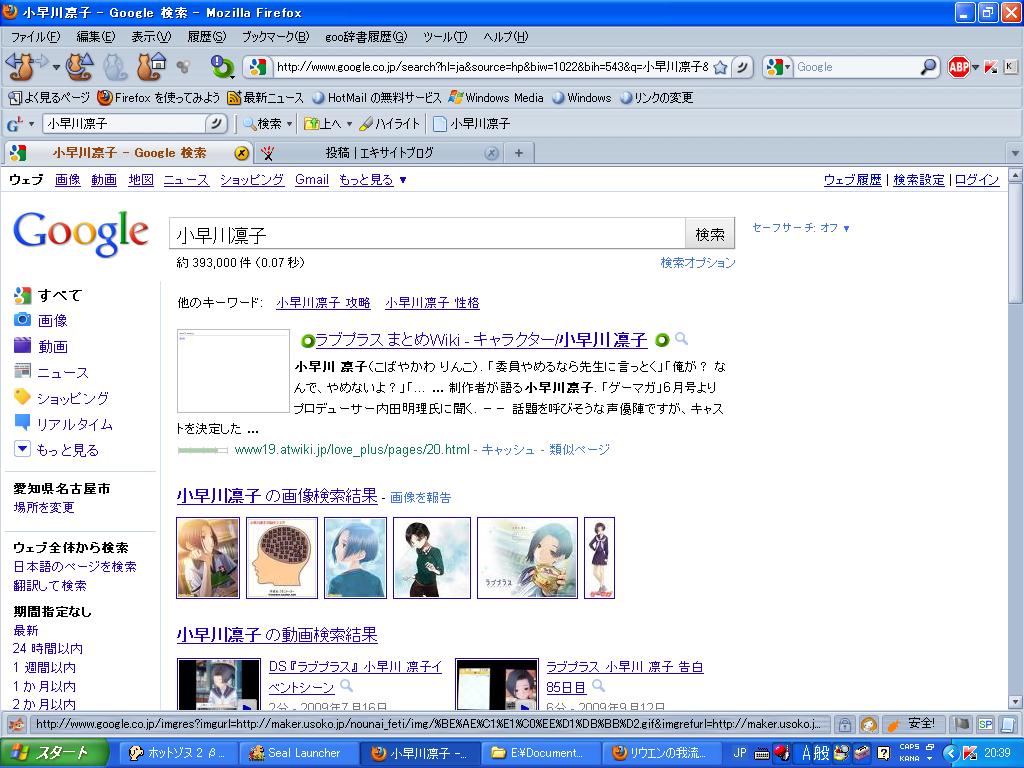Click the small K button in toolbar
The width and height of the screenshot is (1024, 768).
click(x=1010, y=66)
